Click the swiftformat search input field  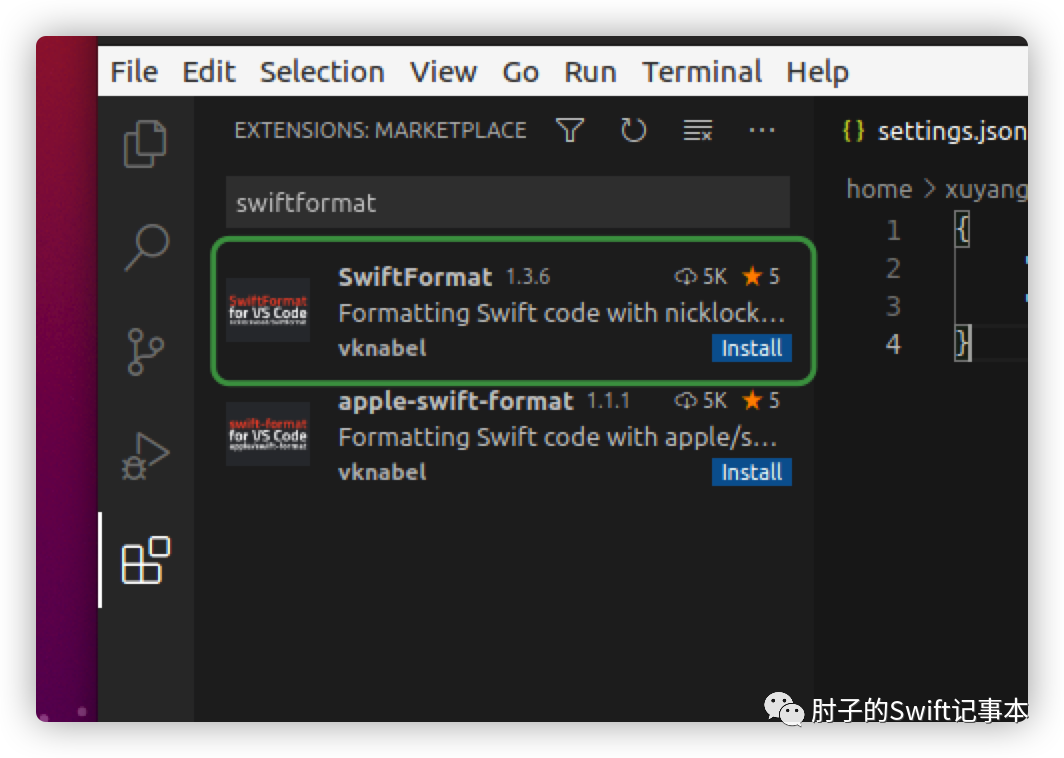(x=507, y=203)
